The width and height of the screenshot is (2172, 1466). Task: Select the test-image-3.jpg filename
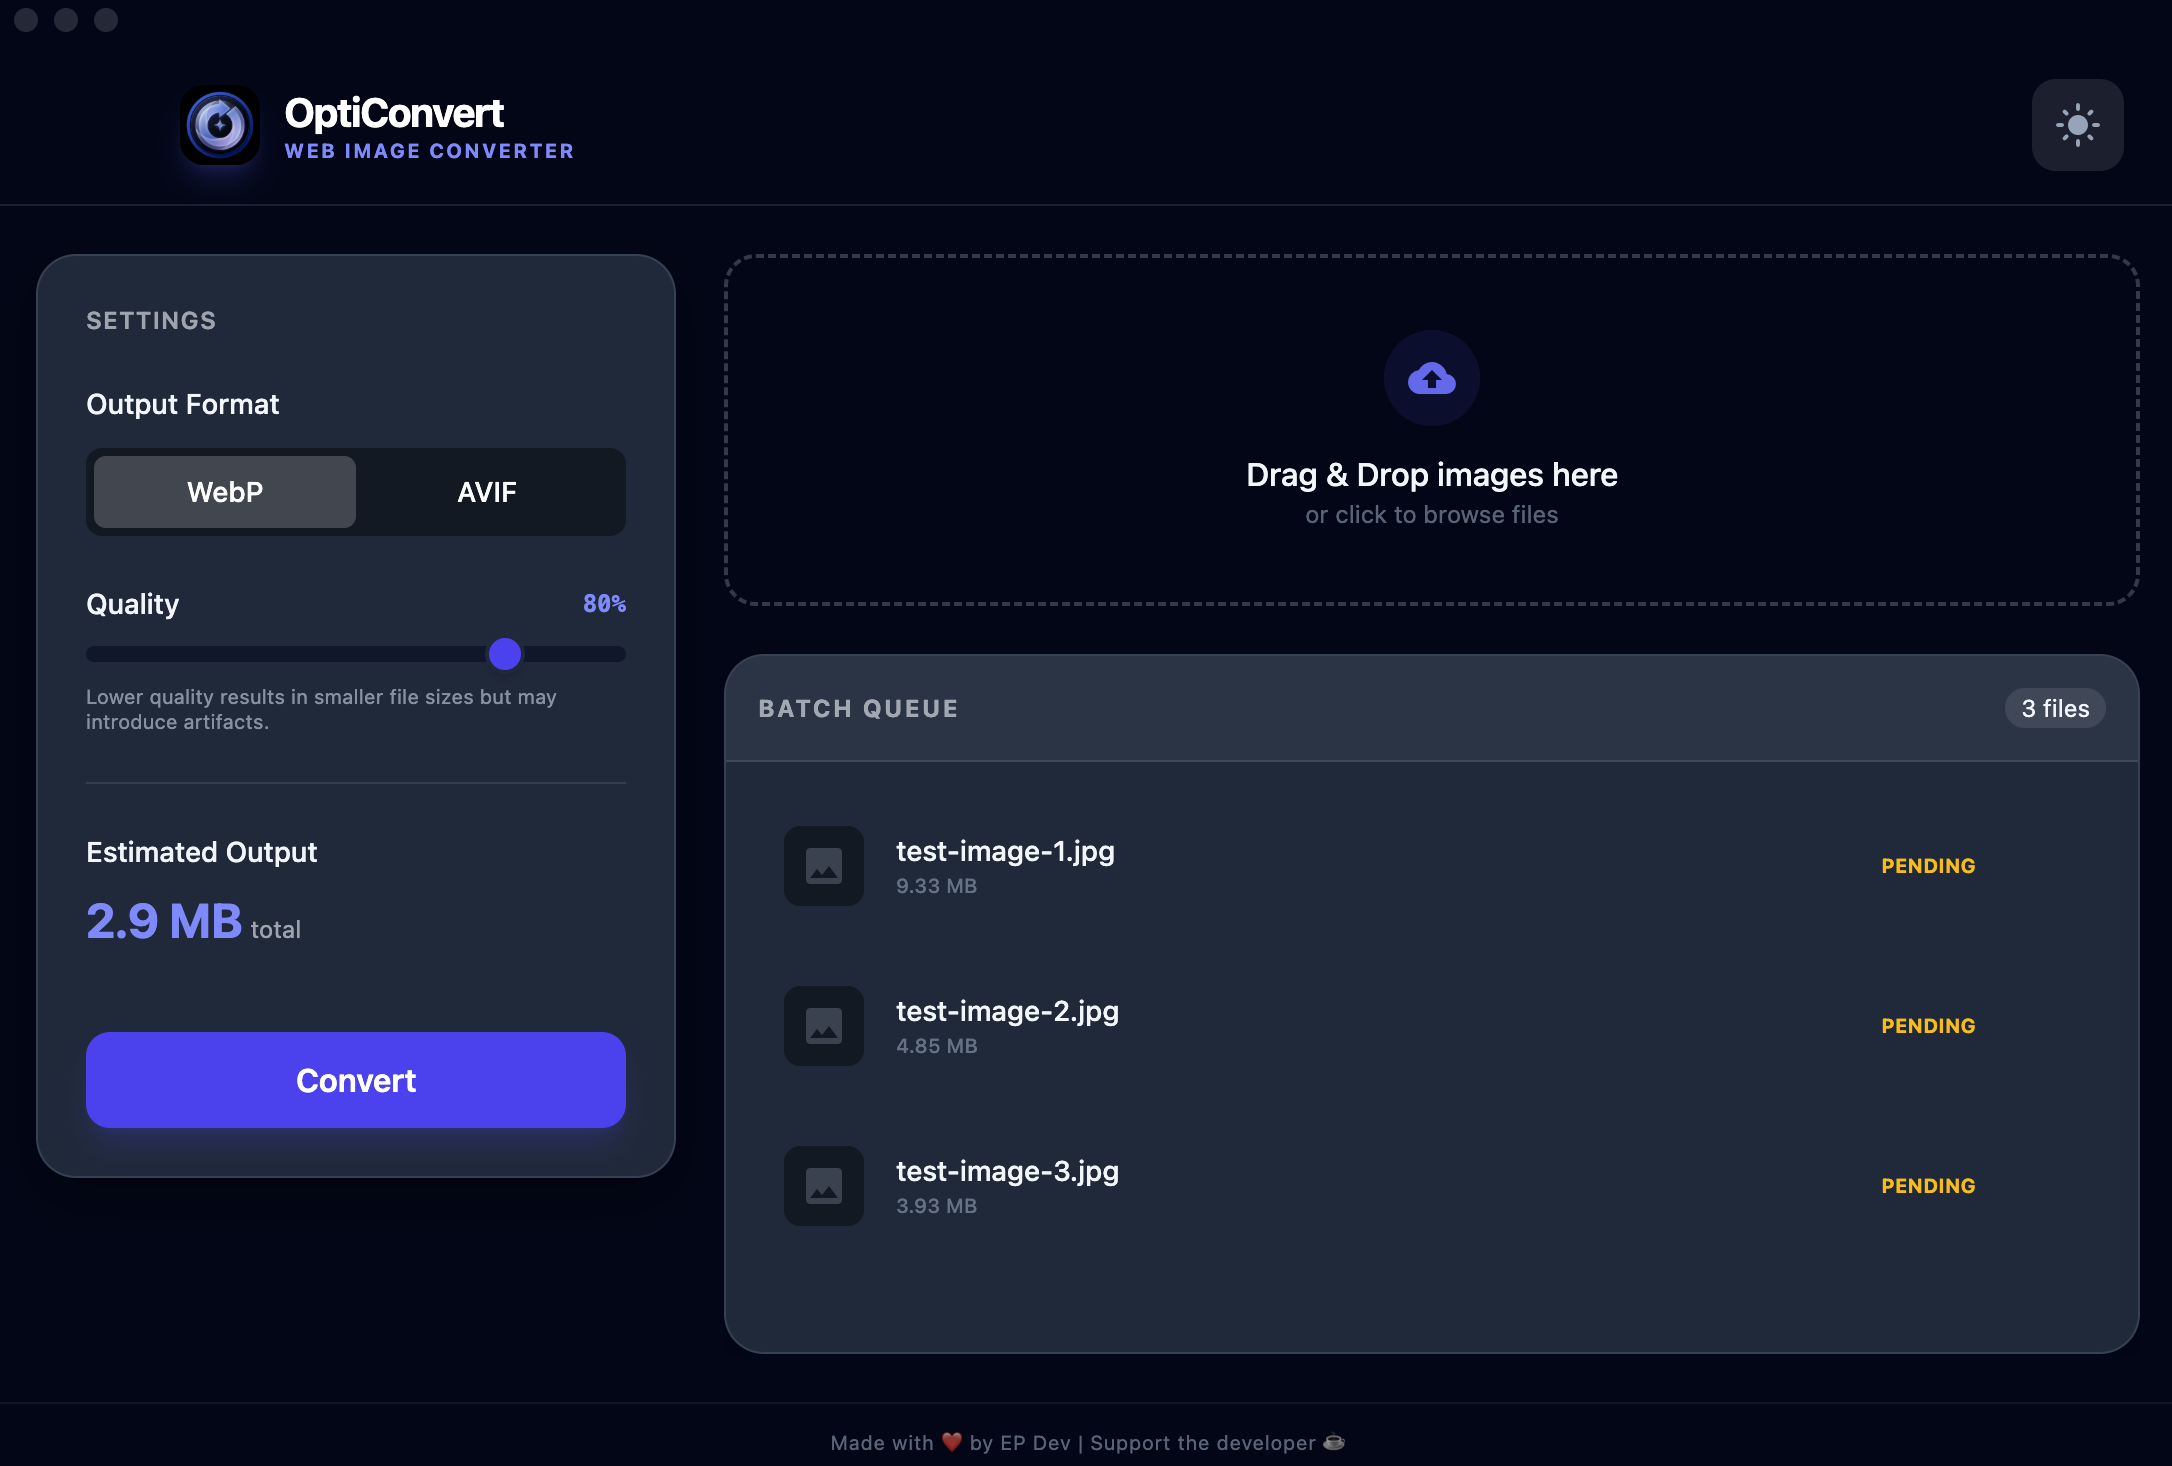1007,1171
